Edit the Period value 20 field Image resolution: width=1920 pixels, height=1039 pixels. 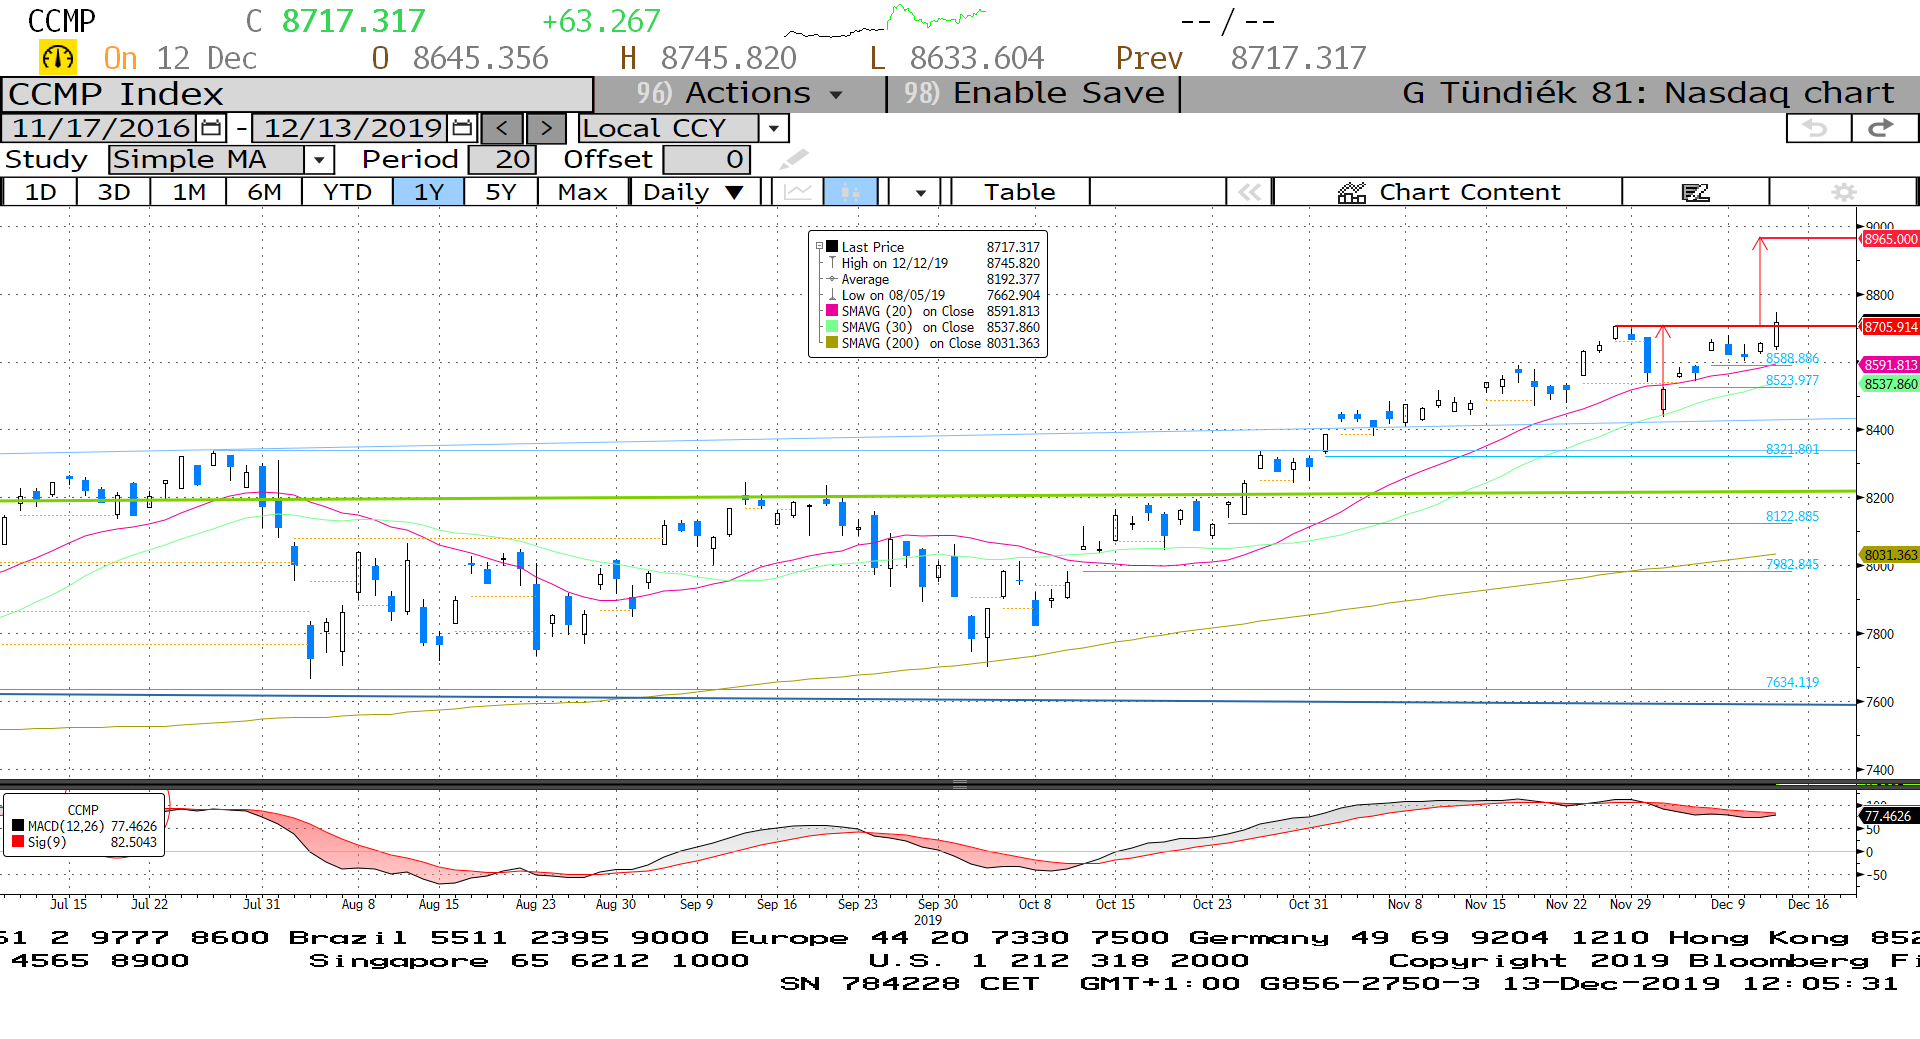tap(503, 159)
